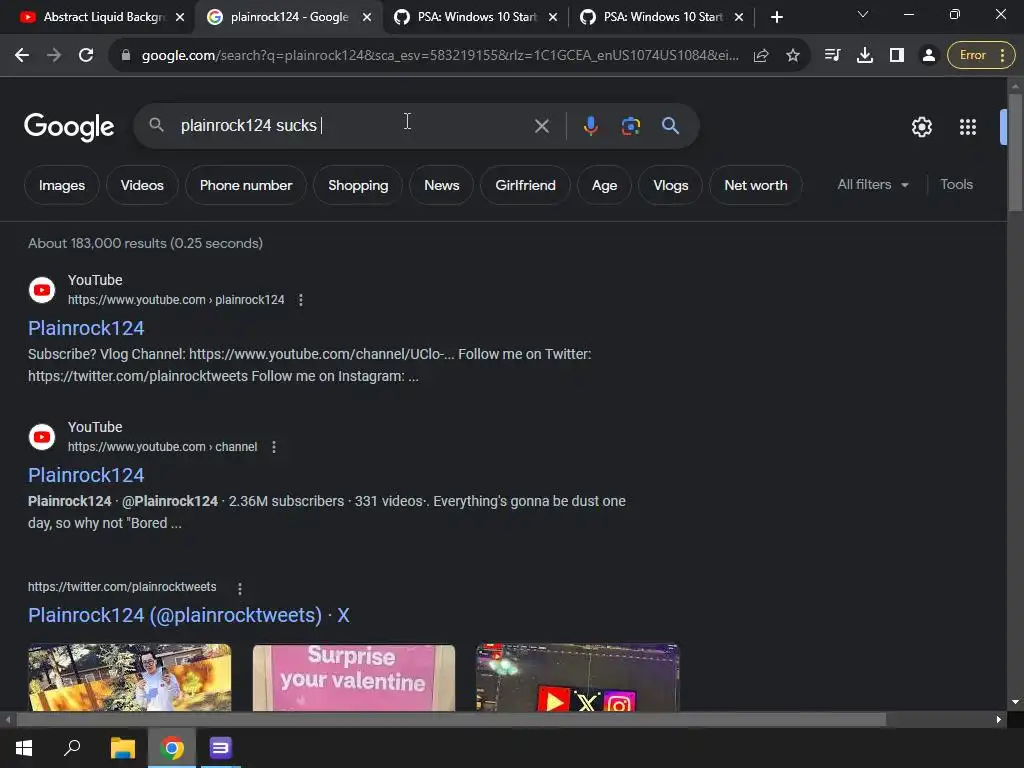This screenshot has height=768, width=1024.
Task: Open the side panel icon
Action: (x=897, y=56)
